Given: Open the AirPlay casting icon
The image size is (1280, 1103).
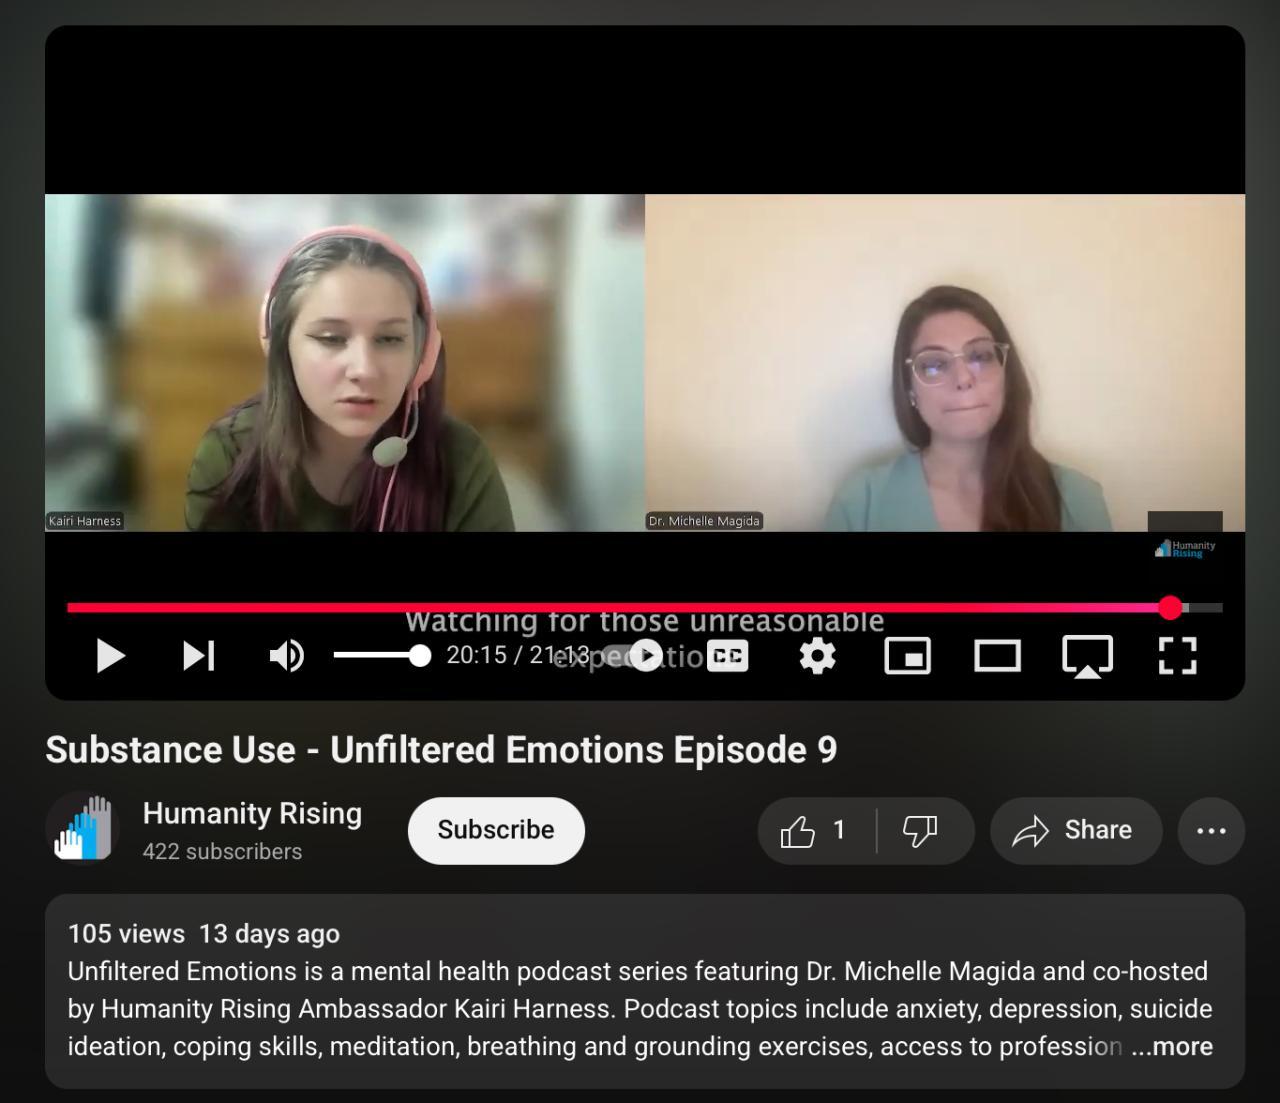Looking at the screenshot, I should click(1087, 657).
